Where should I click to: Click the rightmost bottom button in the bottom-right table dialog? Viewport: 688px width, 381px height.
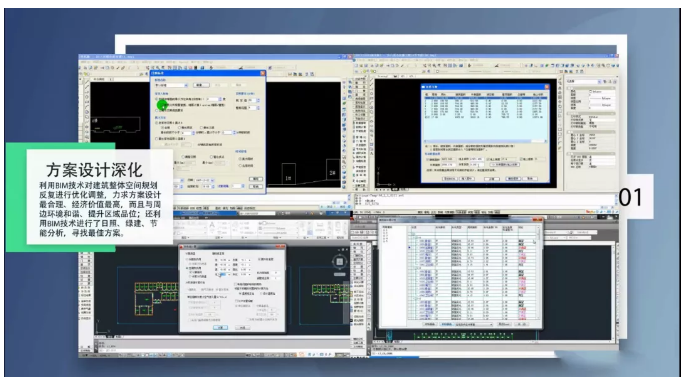[521, 324]
